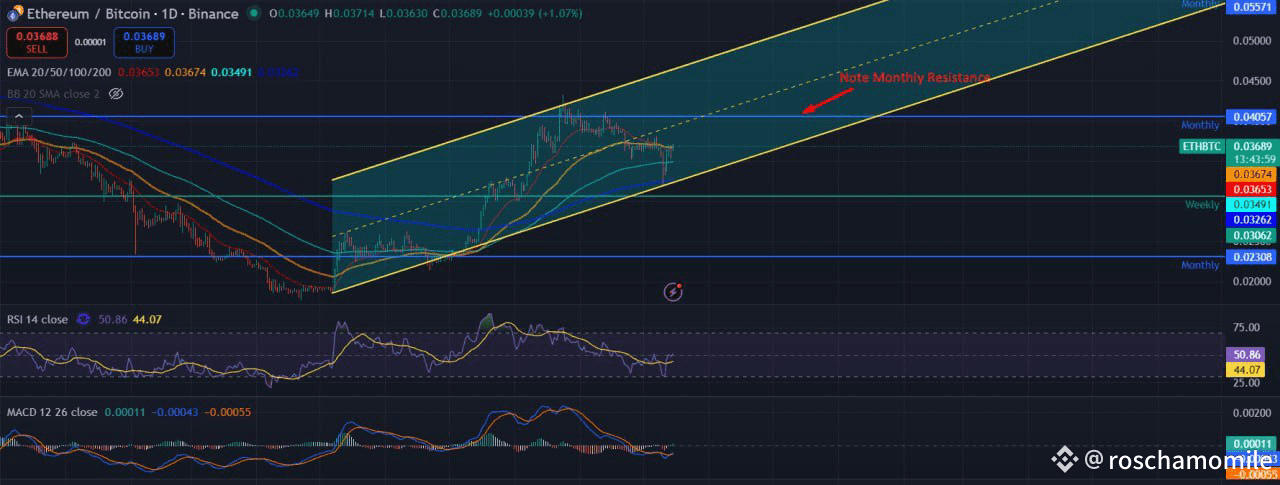Click the 'Note Monthly Resistance' text annotation
This screenshot has height=485, width=1280.
[x=915, y=77]
